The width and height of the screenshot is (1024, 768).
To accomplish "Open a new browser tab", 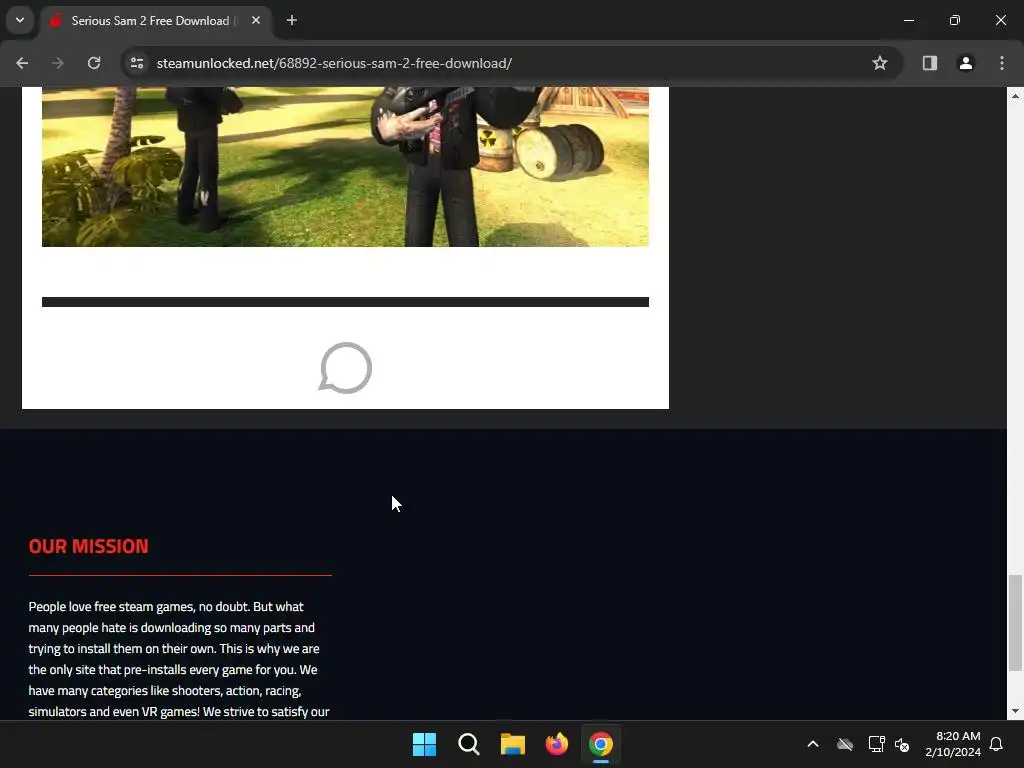I will point(292,20).
